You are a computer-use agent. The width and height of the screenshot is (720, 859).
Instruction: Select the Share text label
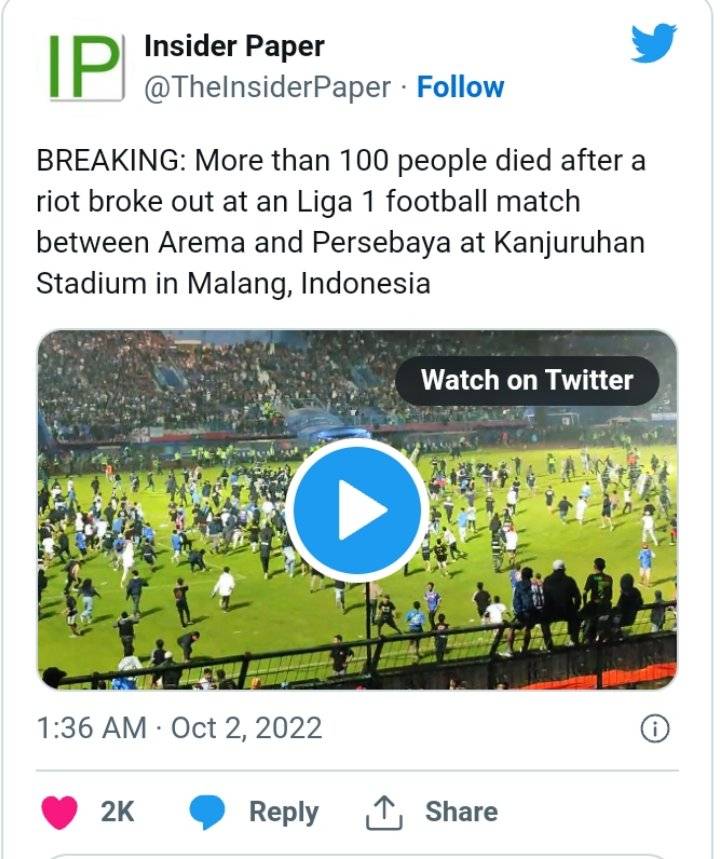pos(460,812)
